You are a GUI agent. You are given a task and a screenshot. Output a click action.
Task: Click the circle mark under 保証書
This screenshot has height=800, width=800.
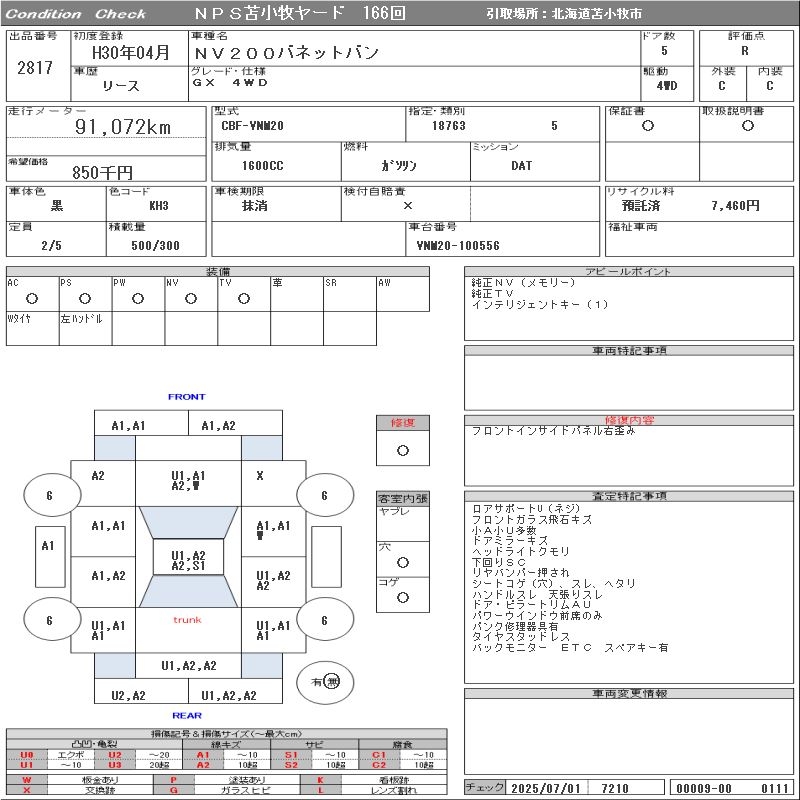tap(648, 126)
